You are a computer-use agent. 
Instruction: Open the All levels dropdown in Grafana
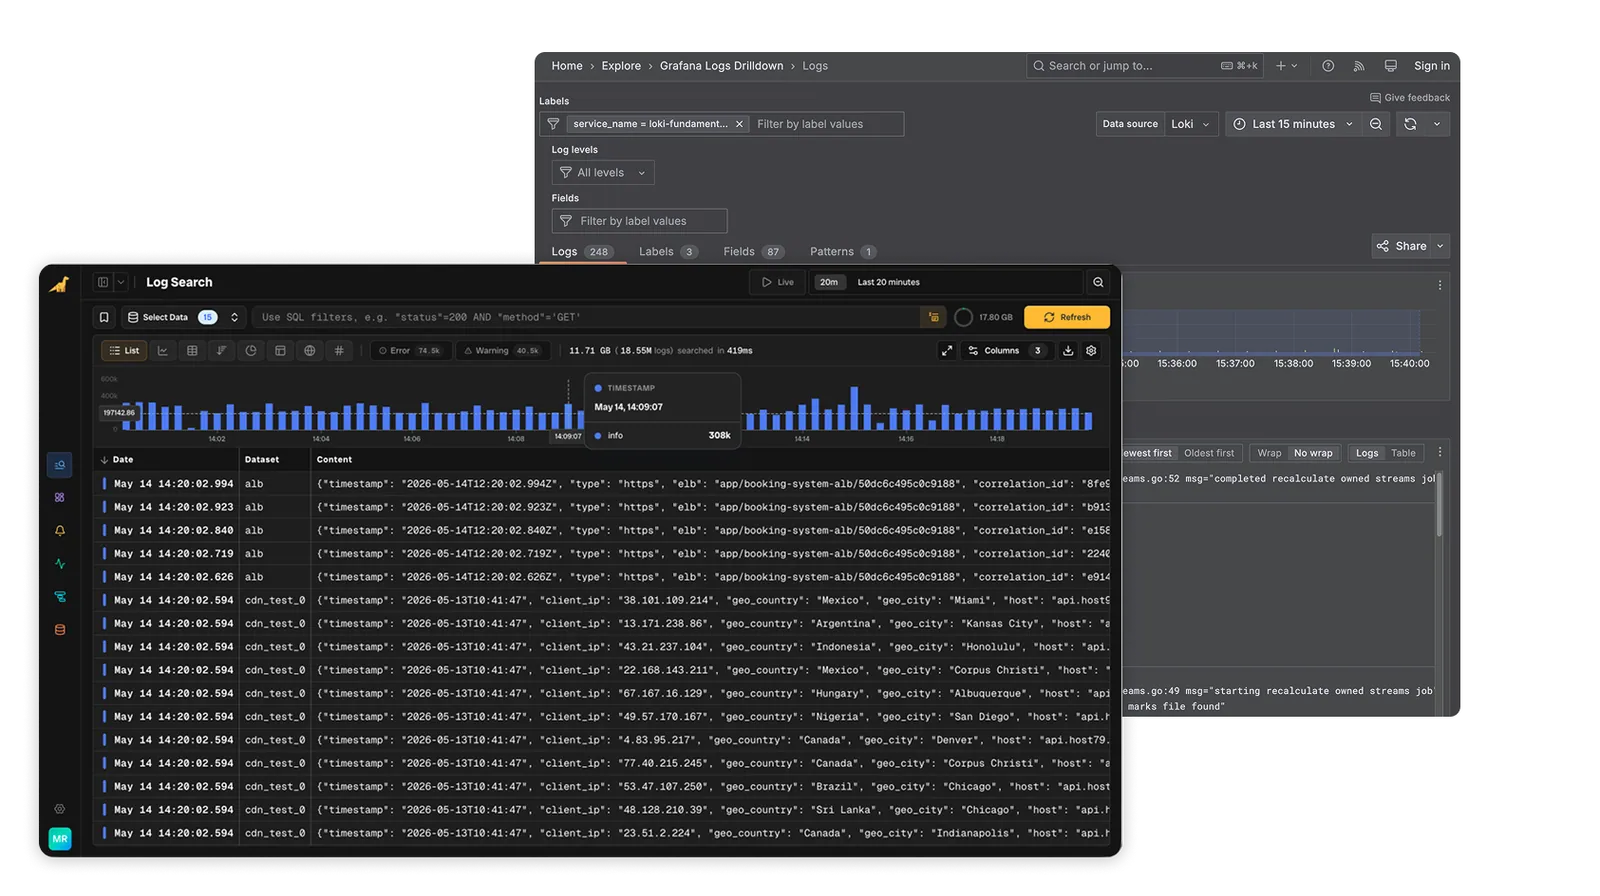click(603, 173)
